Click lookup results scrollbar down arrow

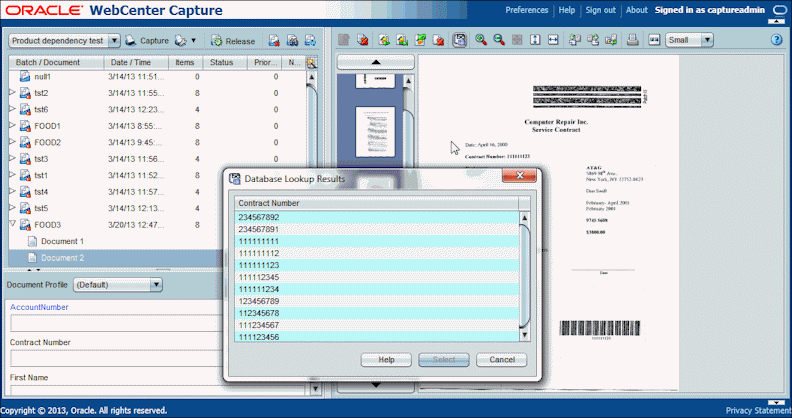[524, 335]
